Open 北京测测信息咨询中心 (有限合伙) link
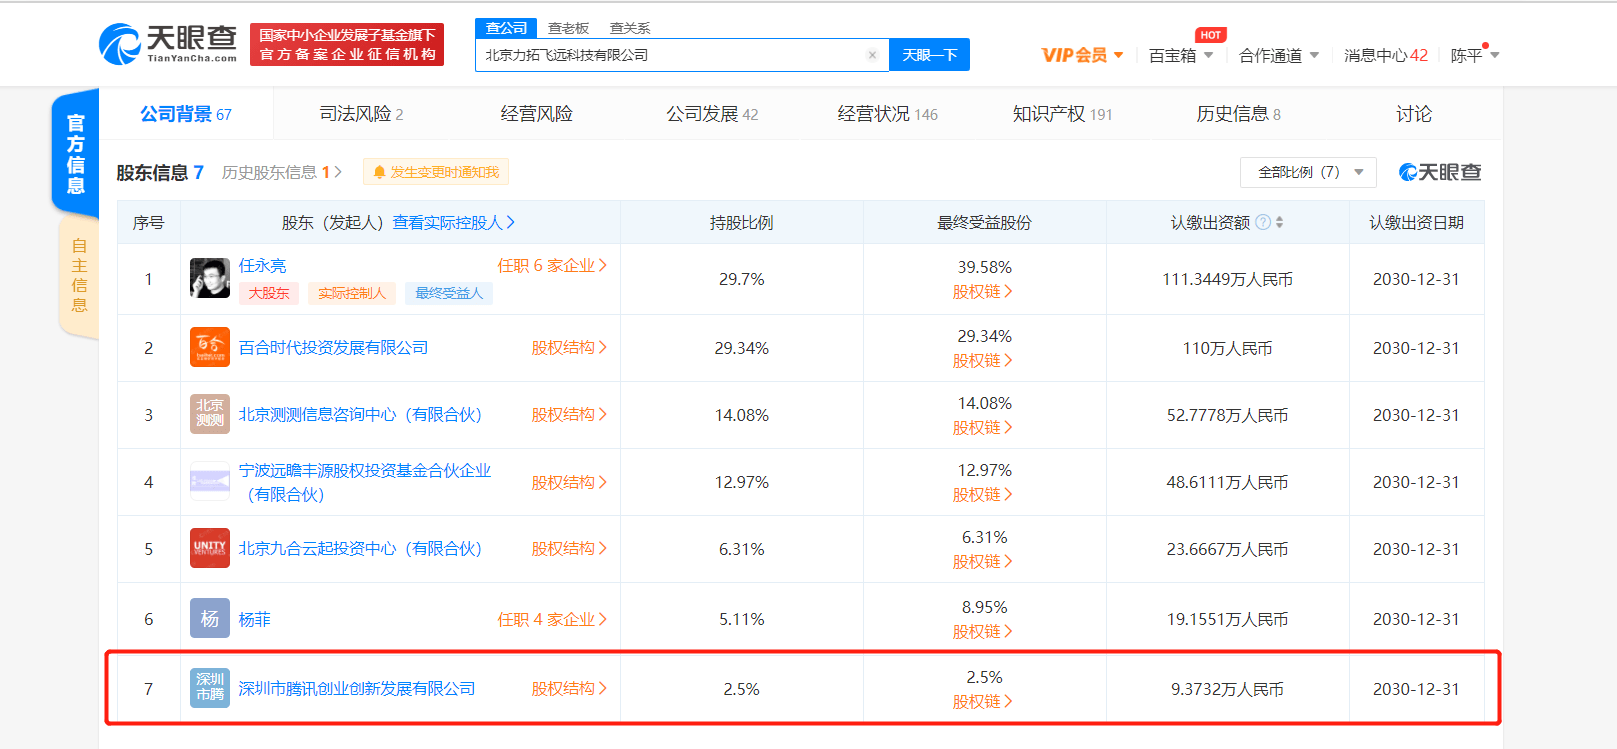This screenshot has width=1617, height=749. point(360,414)
